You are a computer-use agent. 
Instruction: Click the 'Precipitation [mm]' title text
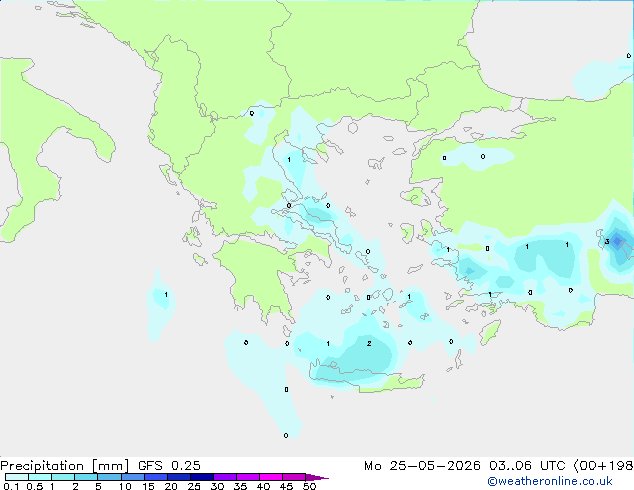[x=64, y=466]
